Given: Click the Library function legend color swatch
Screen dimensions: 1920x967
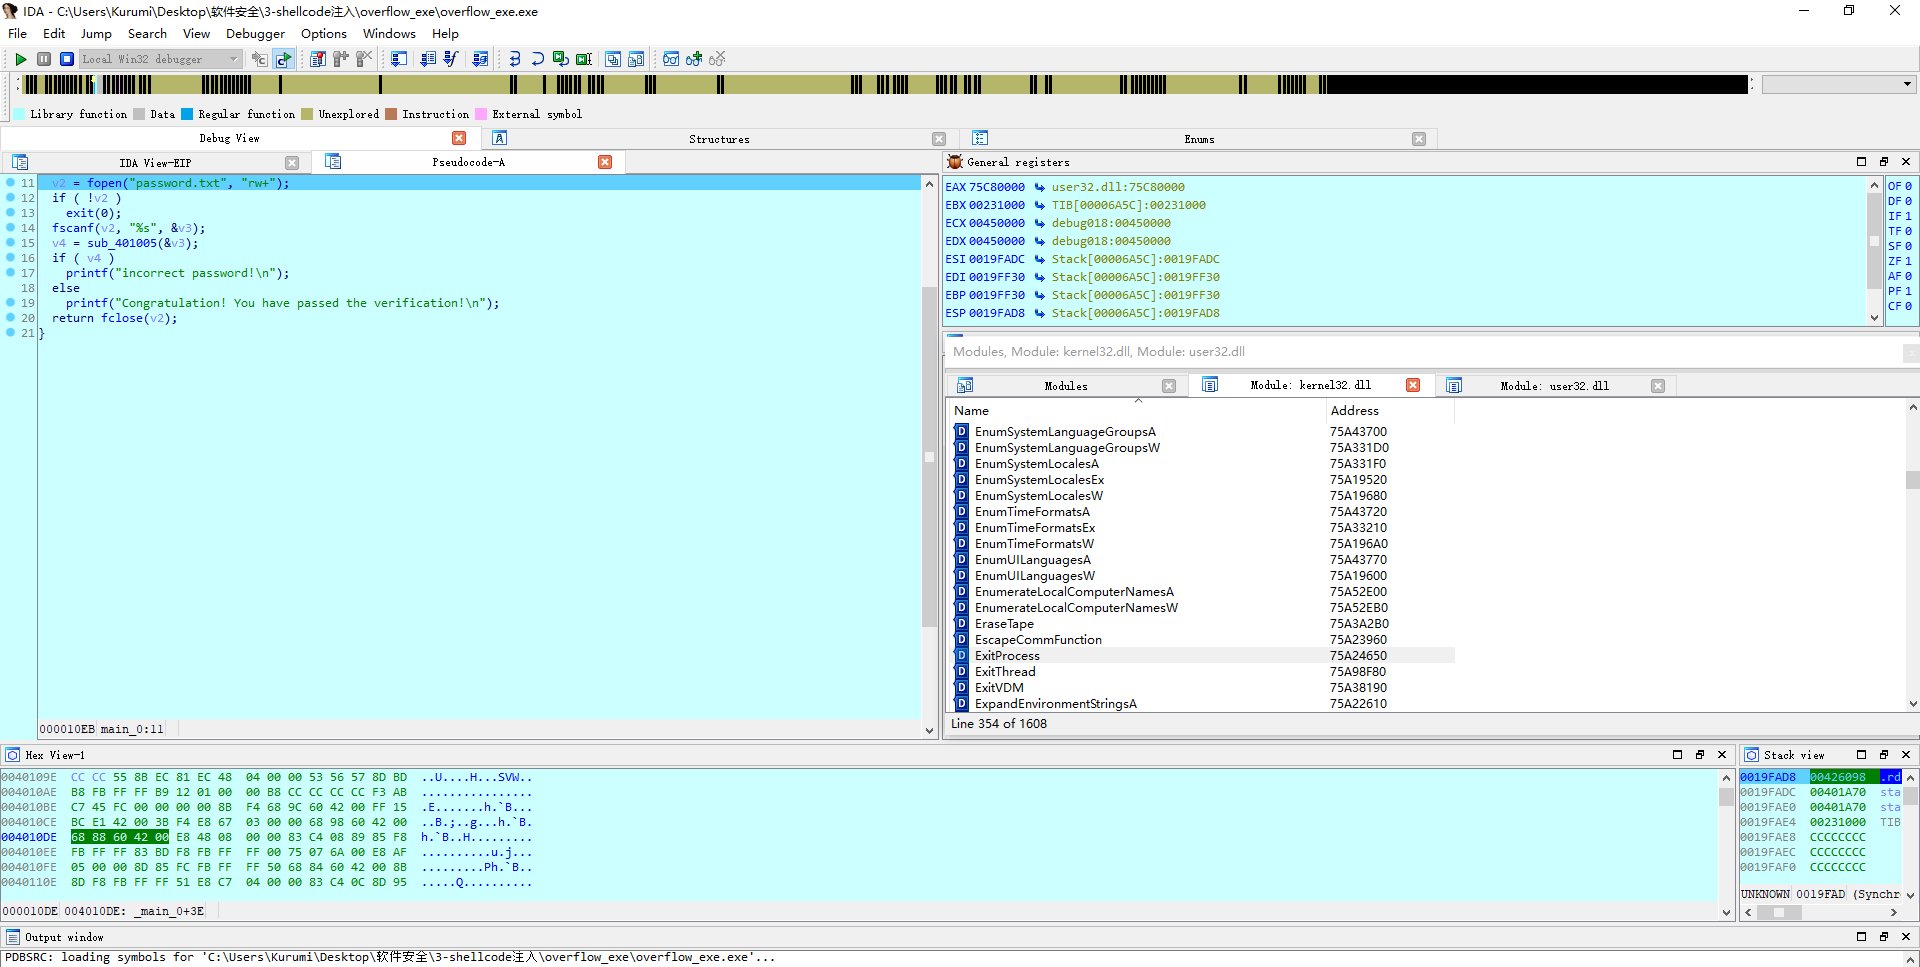Looking at the screenshot, I should click(x=19, y=114).
